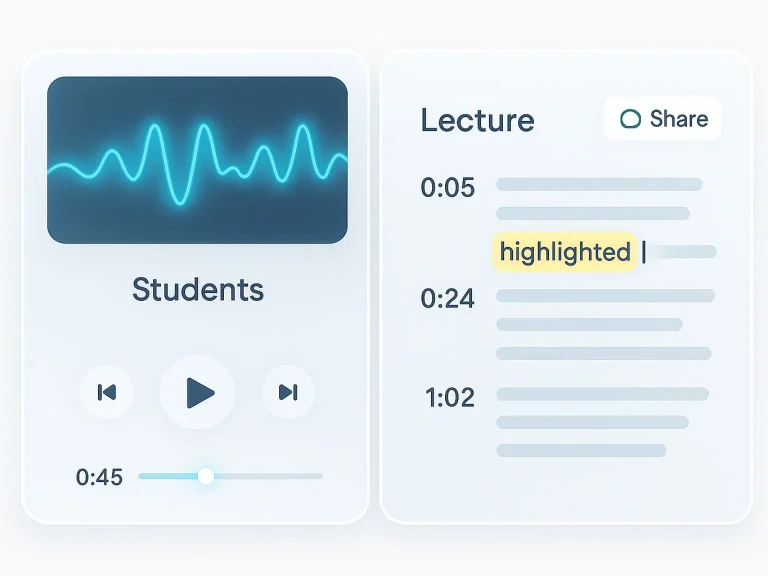The height and width of the screenshot is (576, 768).
Task: Click the circle icon inside Share
Action: pos(630,119)
